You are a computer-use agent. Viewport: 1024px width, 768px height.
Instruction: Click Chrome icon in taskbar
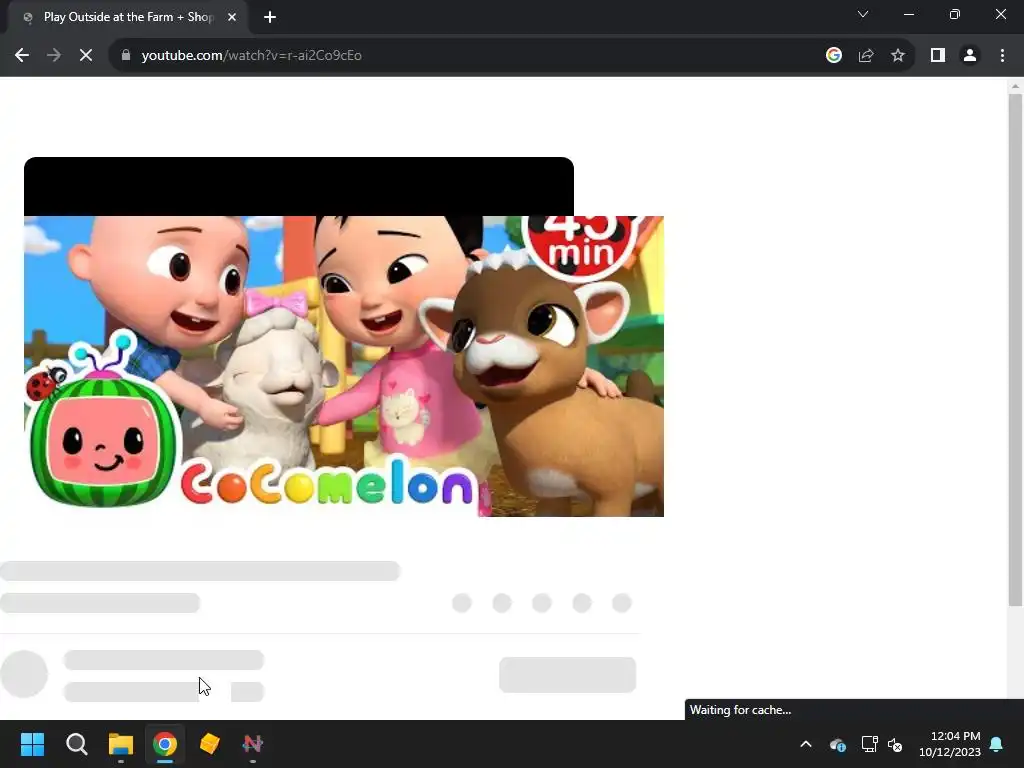(165, 744)
